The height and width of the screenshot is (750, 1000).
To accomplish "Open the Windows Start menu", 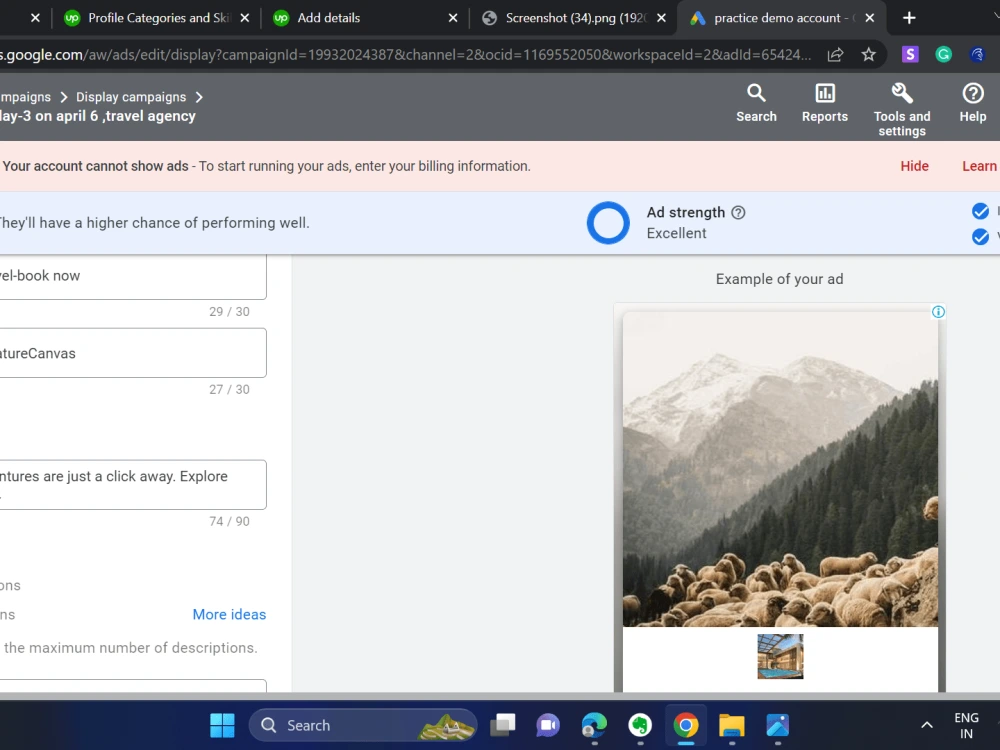I will [222, 725].
